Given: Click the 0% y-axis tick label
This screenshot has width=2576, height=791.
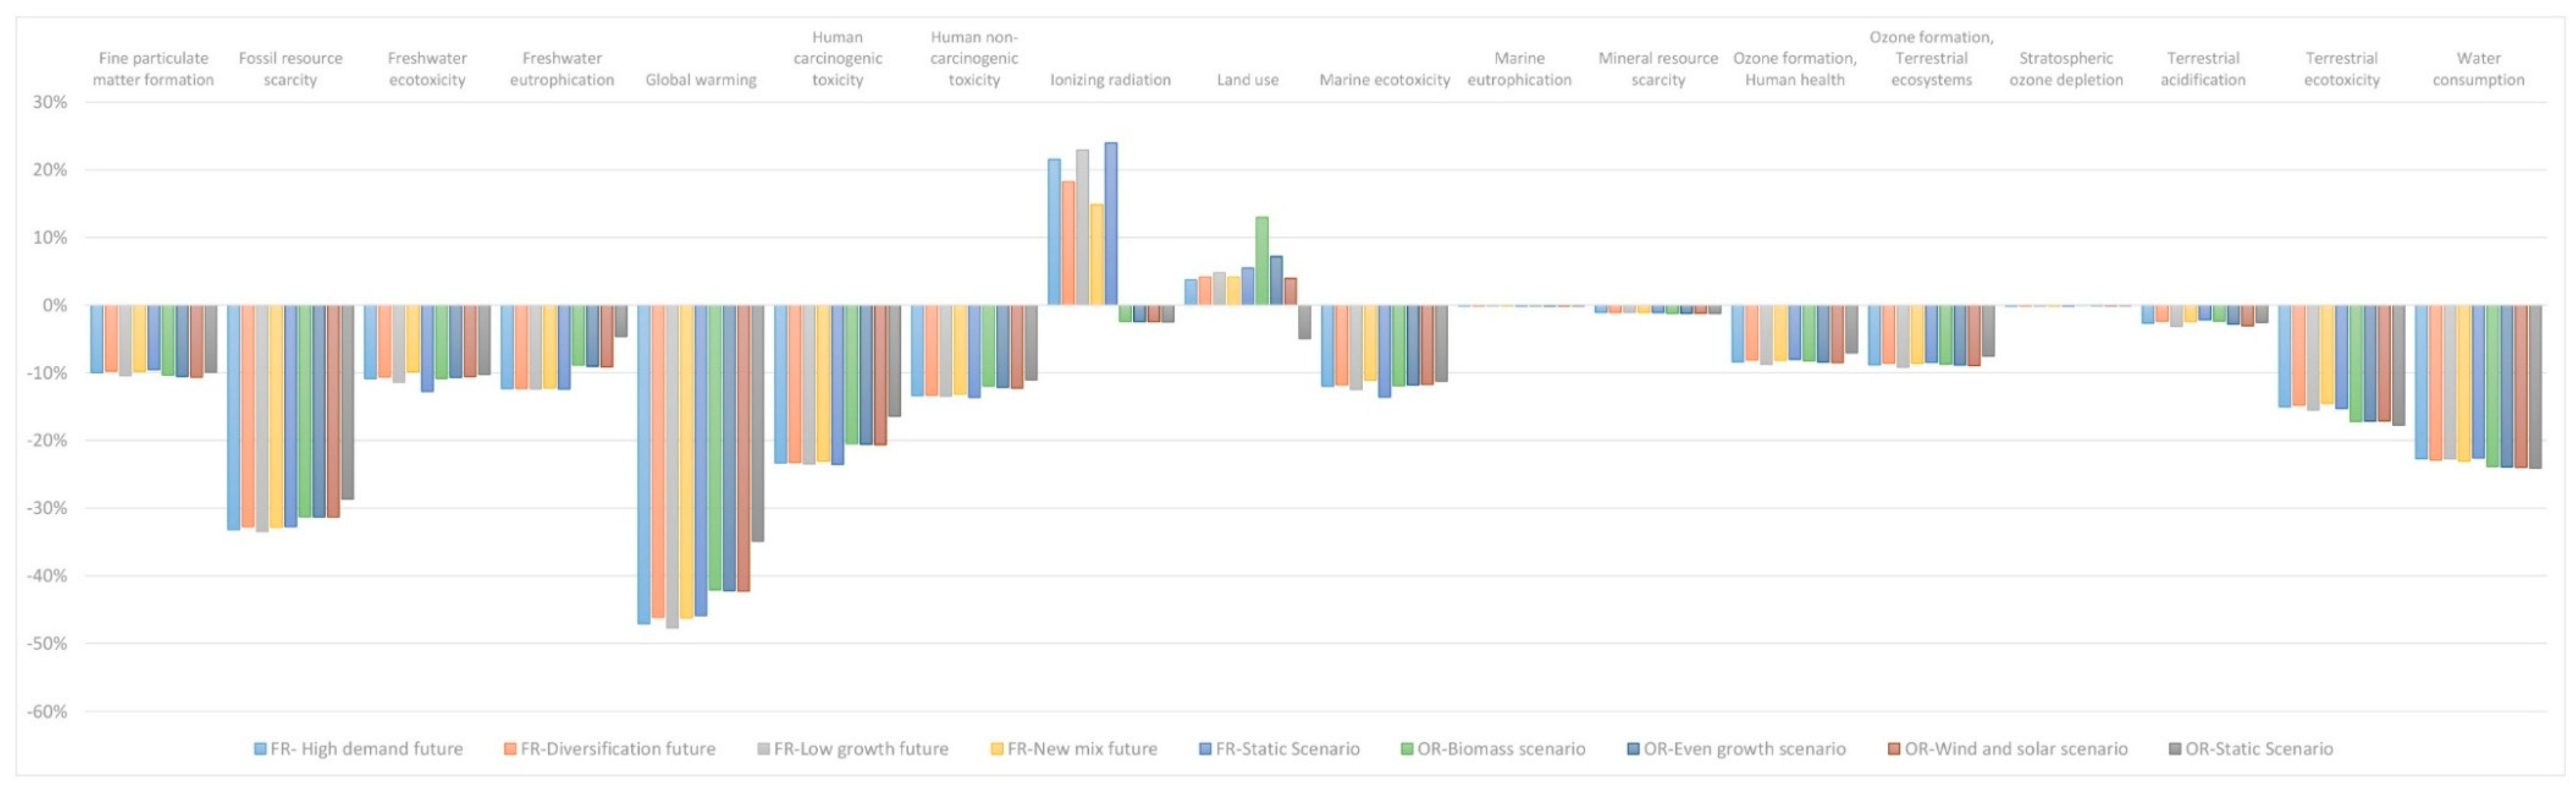Looking at the screenshot, I should 55,305.
